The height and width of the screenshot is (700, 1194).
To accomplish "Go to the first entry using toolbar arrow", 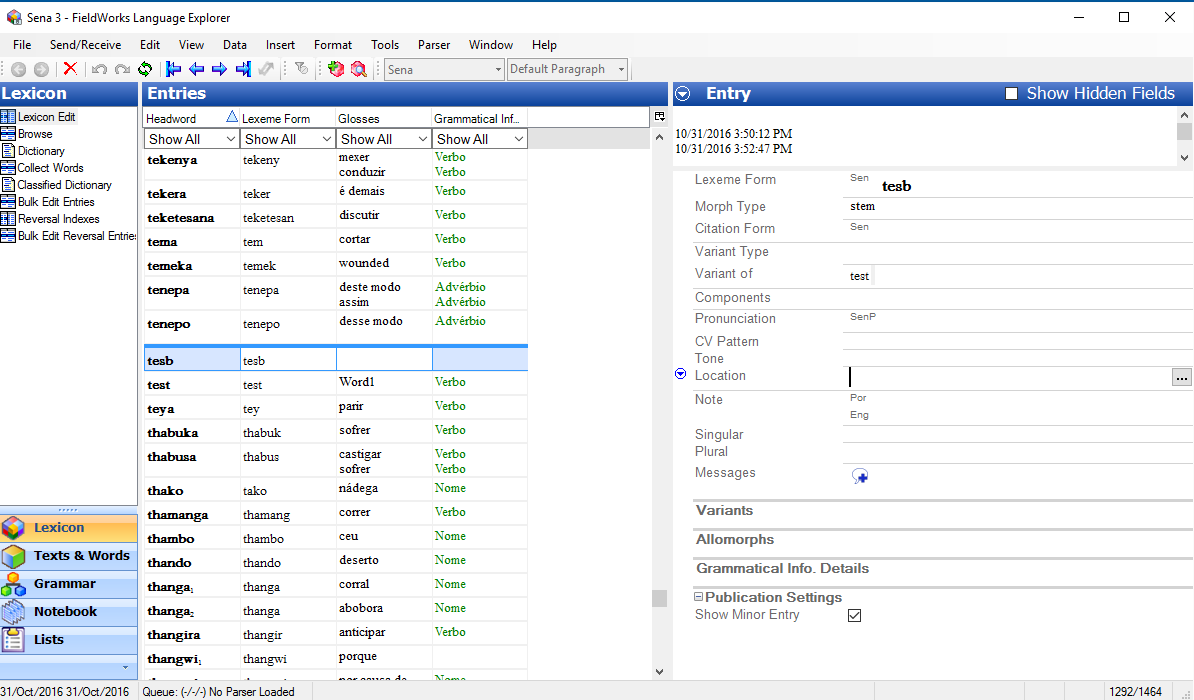I will click(x=174, y=69).
